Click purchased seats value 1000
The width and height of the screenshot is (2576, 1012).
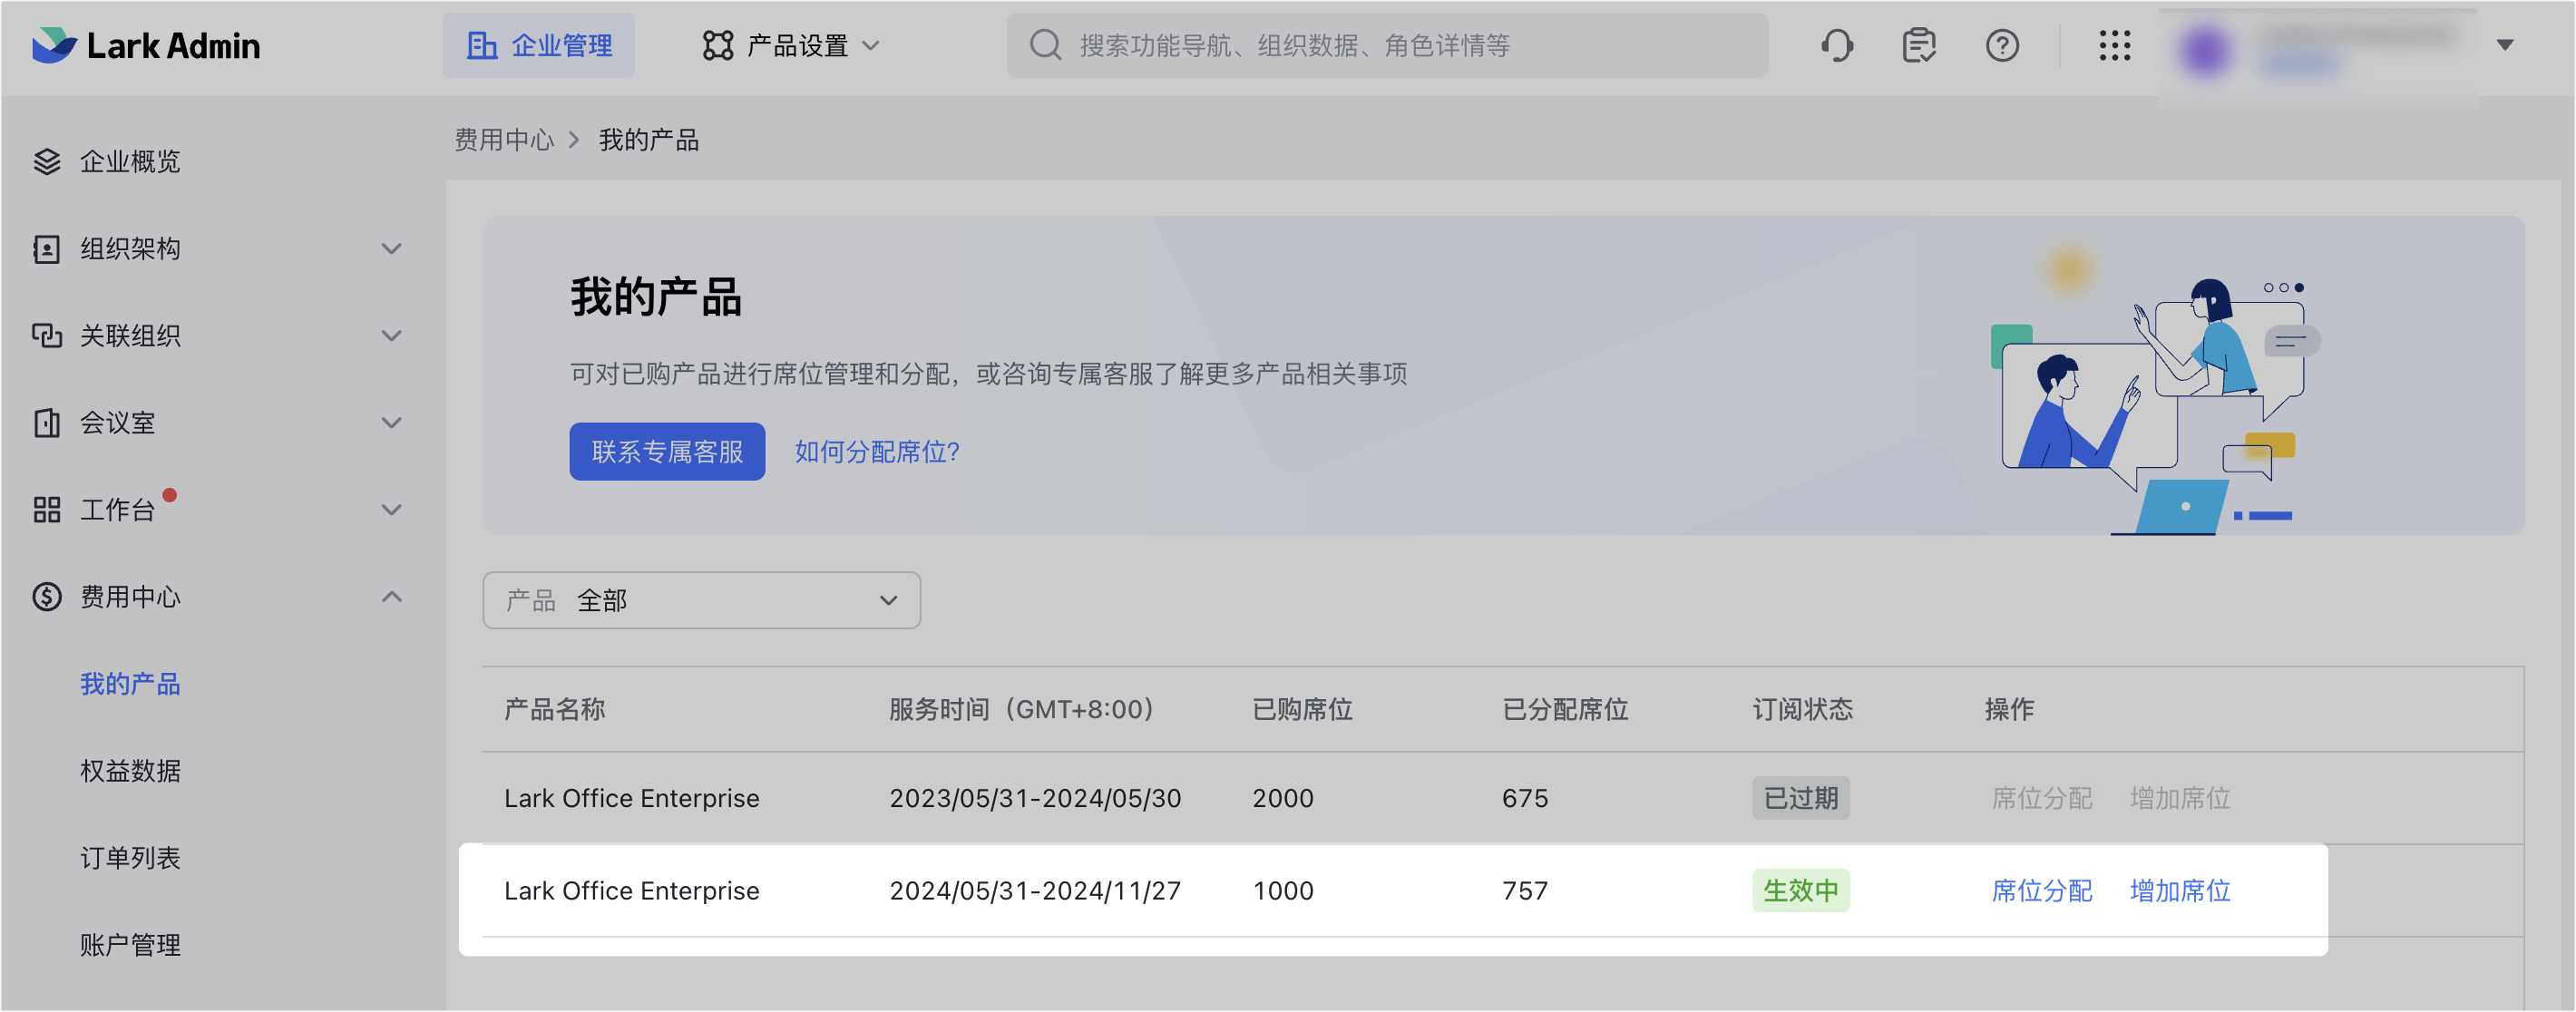coord(1283,890)
